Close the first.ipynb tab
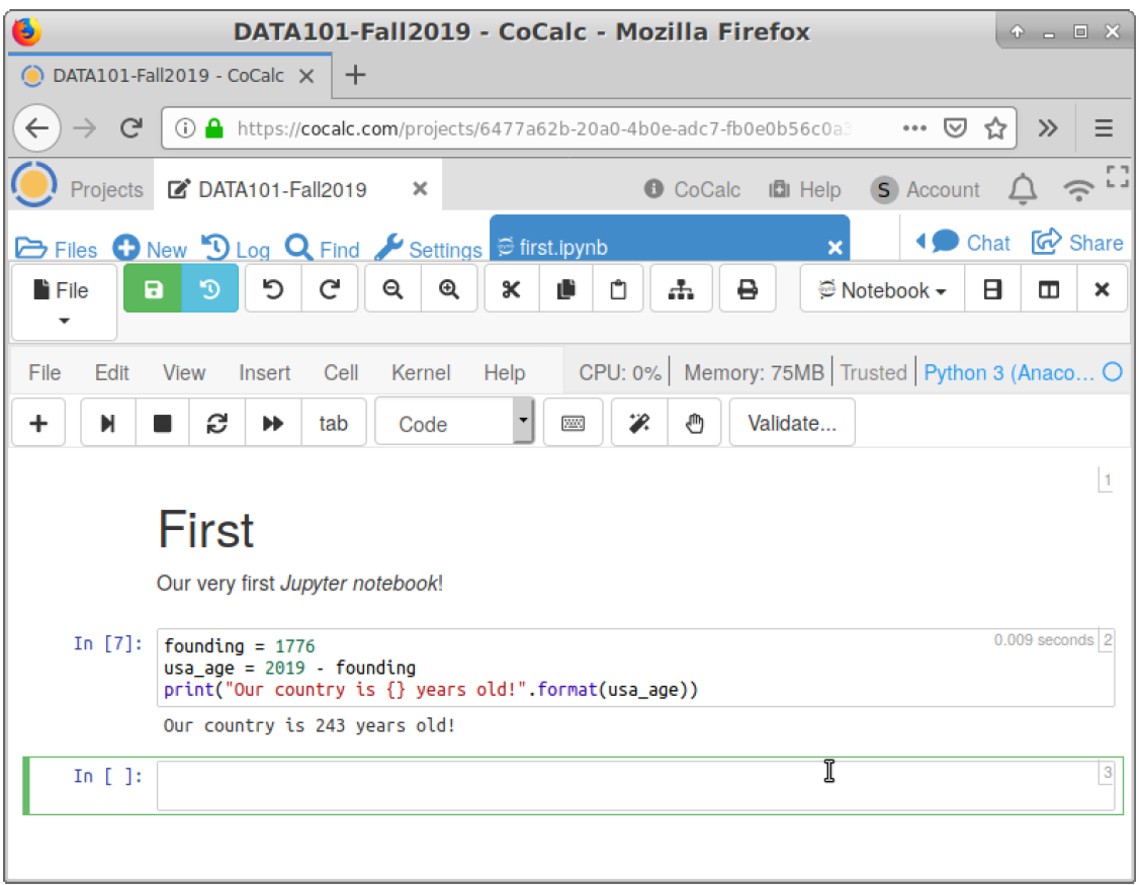 click(x=835, y=247)
